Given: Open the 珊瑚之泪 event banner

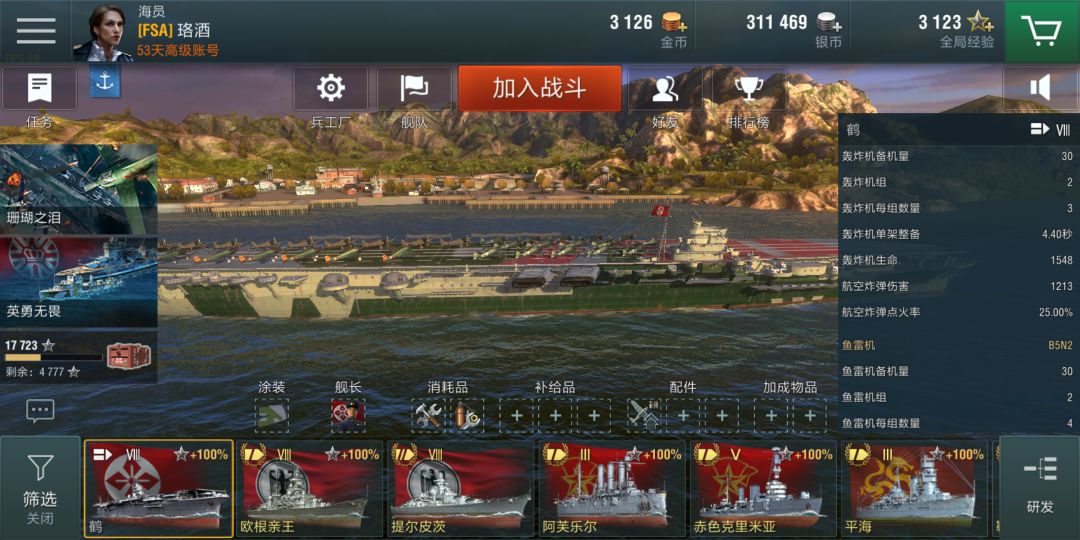Looking at the screenshot, I should (x=79, y=189).
